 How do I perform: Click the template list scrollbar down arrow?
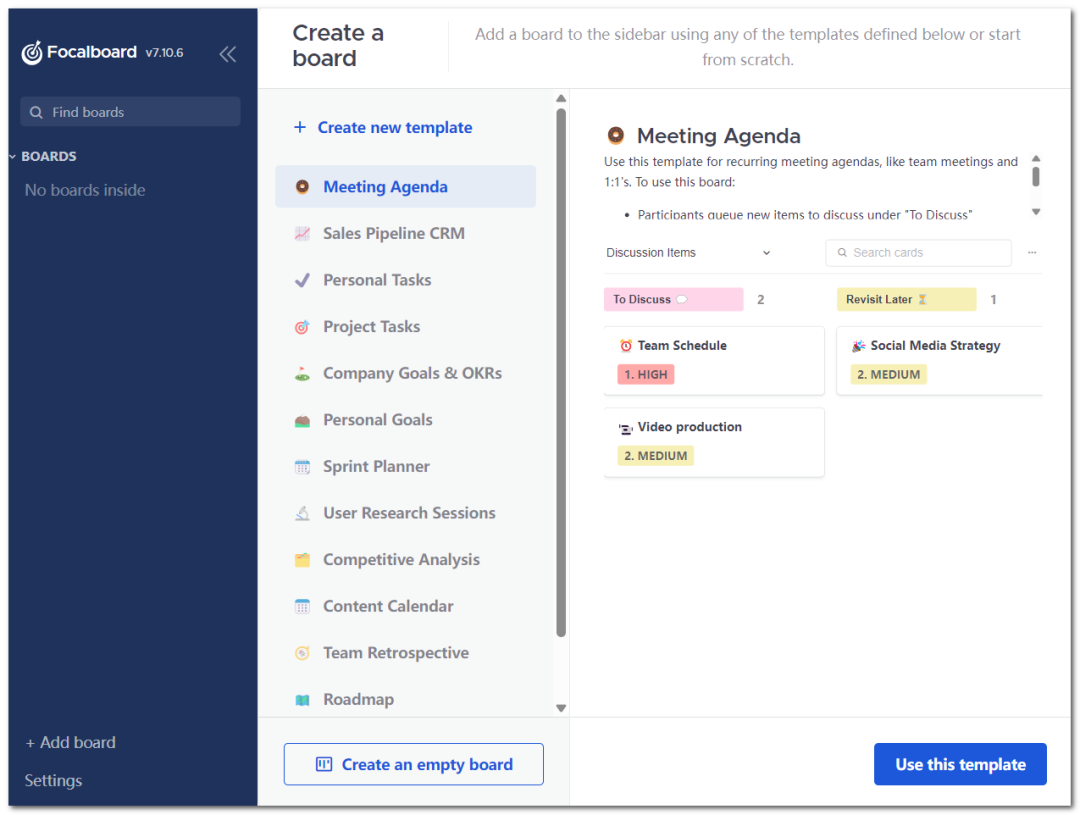point(561,708)
